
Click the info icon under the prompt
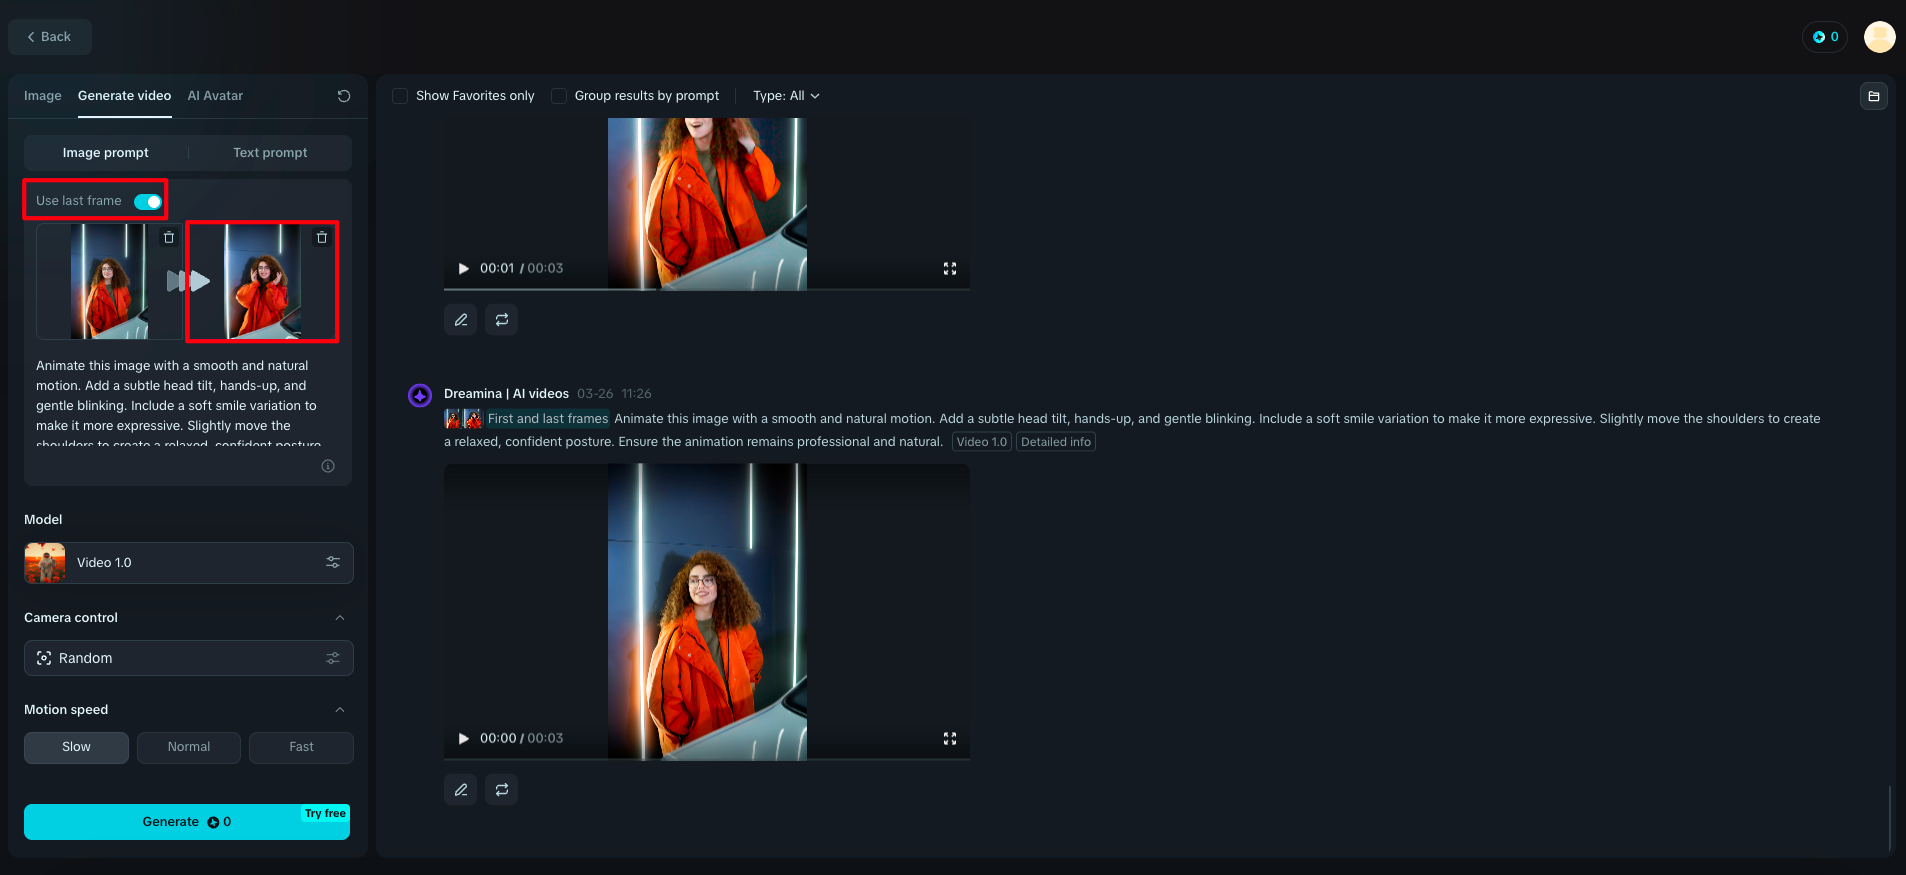pyautogui.click(x=328, y=466)
